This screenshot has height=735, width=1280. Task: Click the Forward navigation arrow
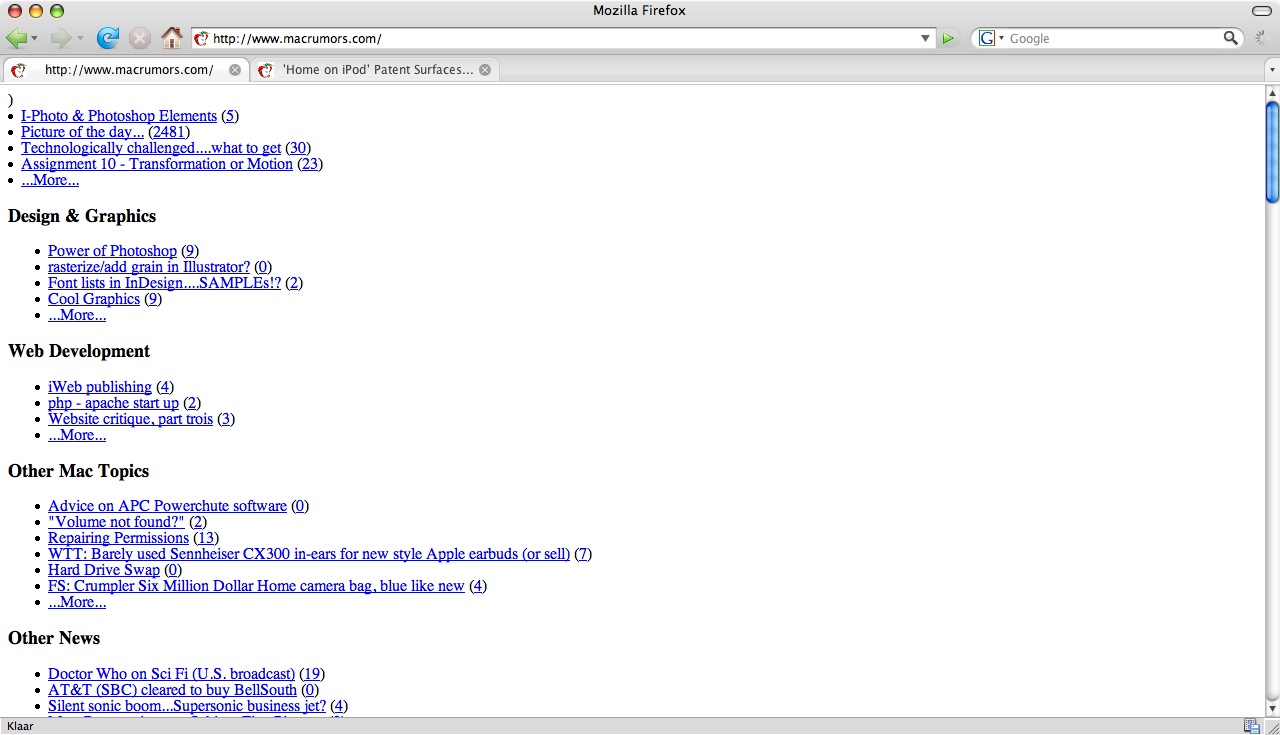(60, 38)
